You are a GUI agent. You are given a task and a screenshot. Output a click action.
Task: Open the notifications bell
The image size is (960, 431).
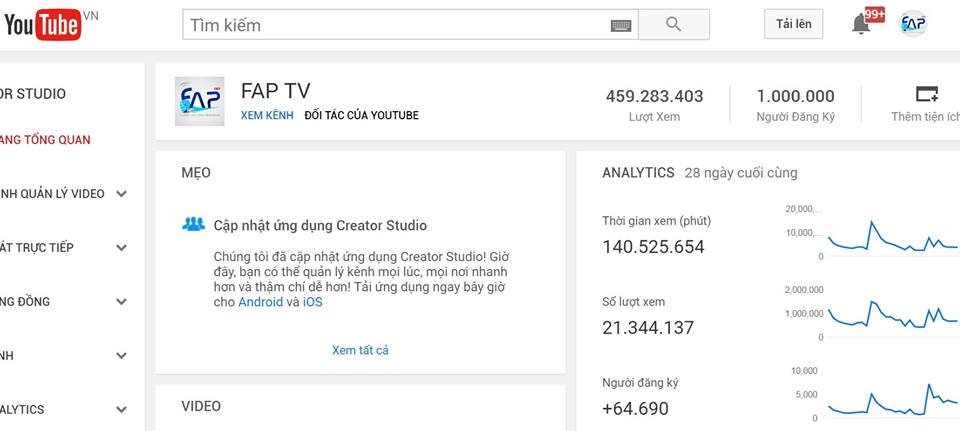click(861, 24)
